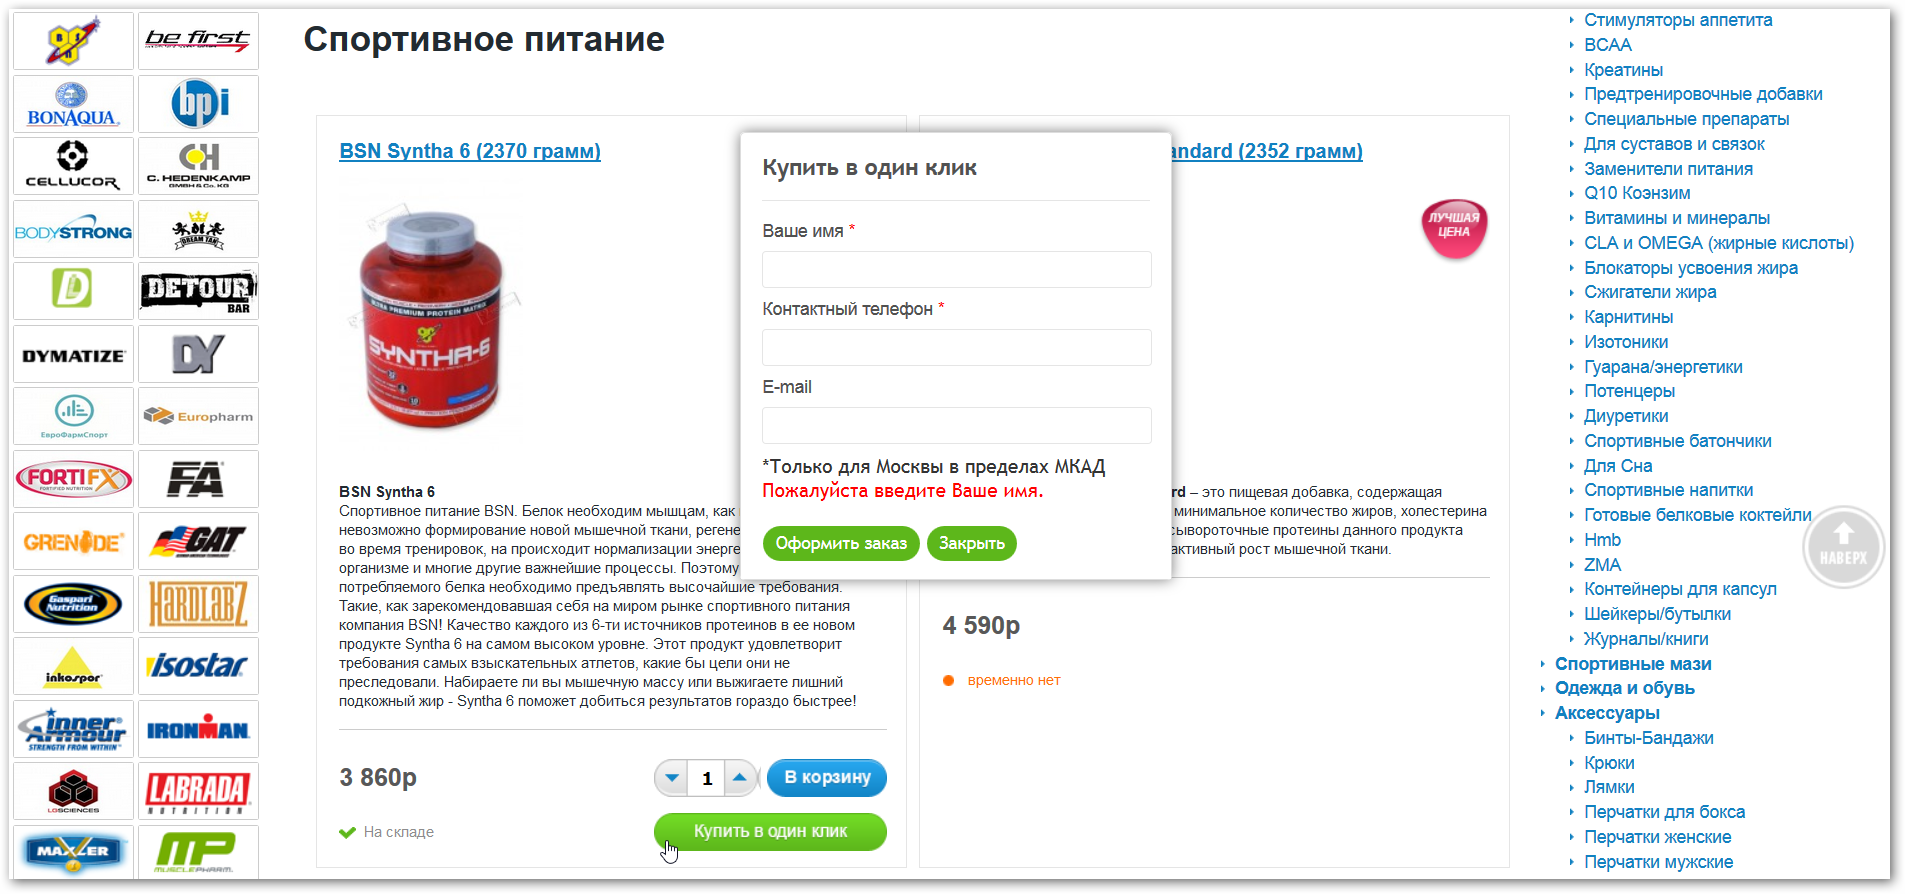The height and width of the screenshot is (894, 1905).
Task: Open 'Спортивные батончики' category link
Action: (1678, 441)
